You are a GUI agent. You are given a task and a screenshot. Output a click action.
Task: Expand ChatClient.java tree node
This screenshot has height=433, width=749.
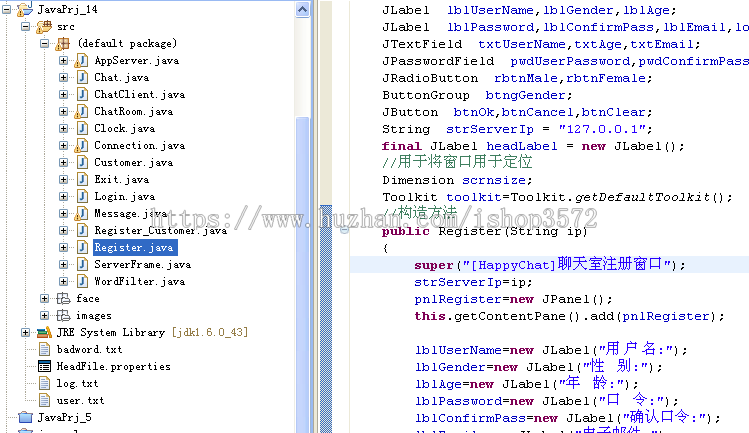pyautogui.click(x=63, y=94)
